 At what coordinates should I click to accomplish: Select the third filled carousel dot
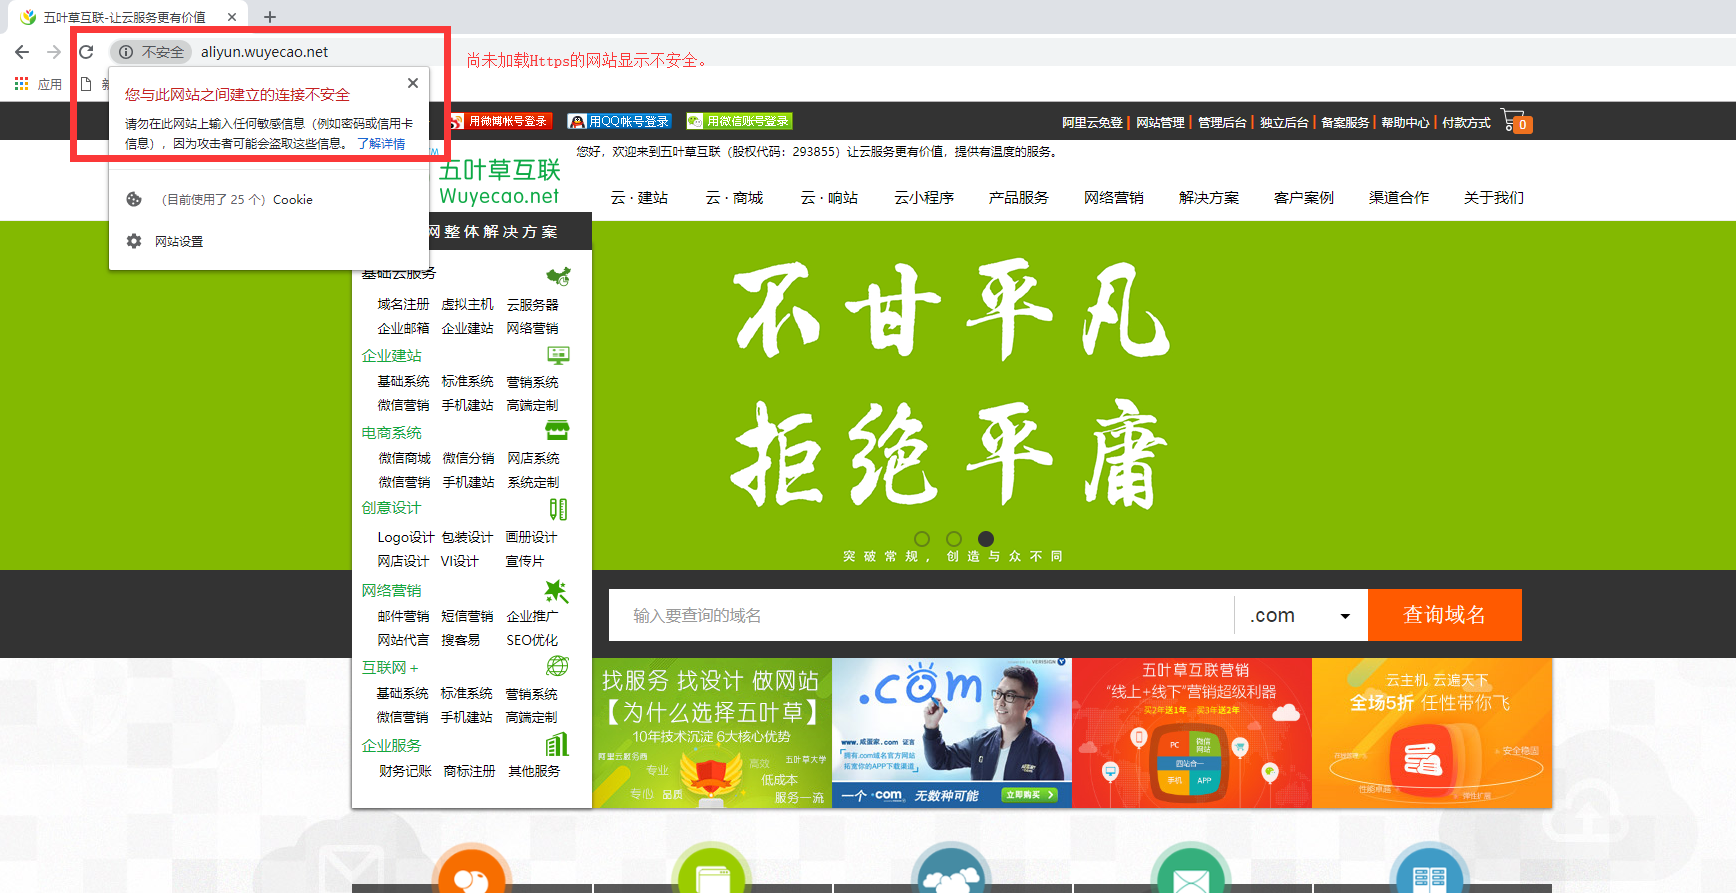coord(986,538)
